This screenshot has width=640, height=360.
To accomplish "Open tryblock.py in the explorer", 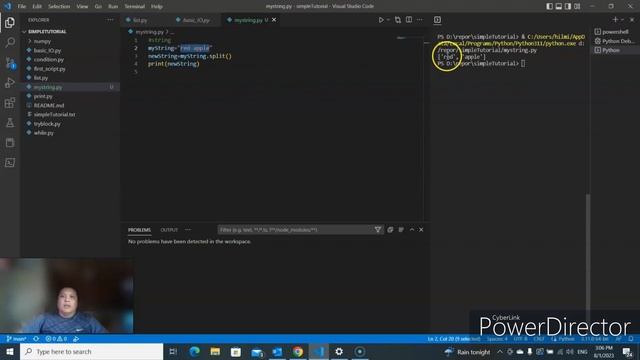I will pyautogui.click(x=47, y=124).
